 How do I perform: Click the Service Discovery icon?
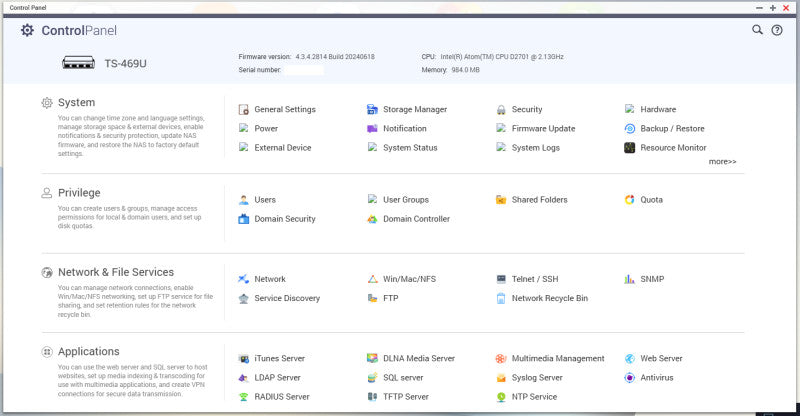click(x=243, y=298)
